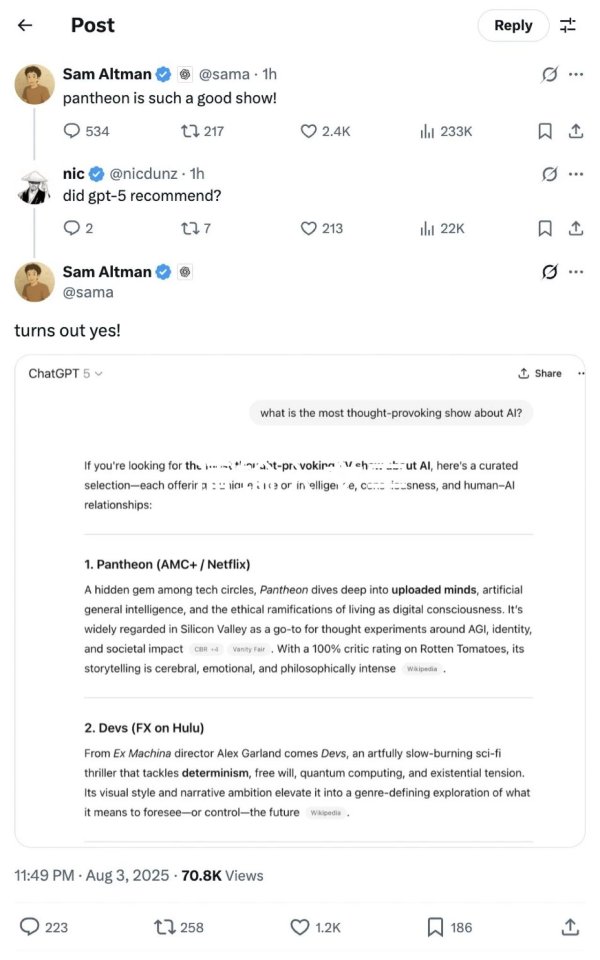Expand the ChatGPT 5 model dropdown
The image size is (600, 960).
[x=66, y=373]
